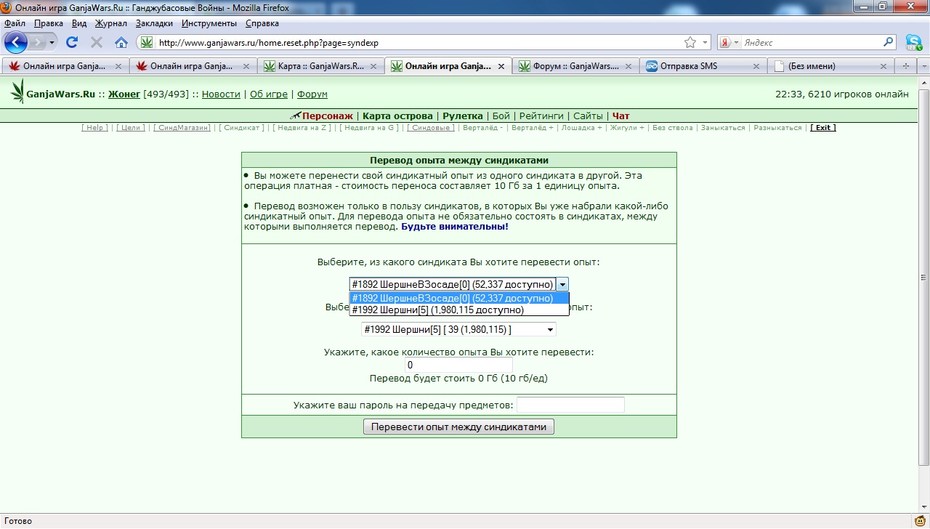
Task: Open the Вид menu
Action: pos(79,23)
